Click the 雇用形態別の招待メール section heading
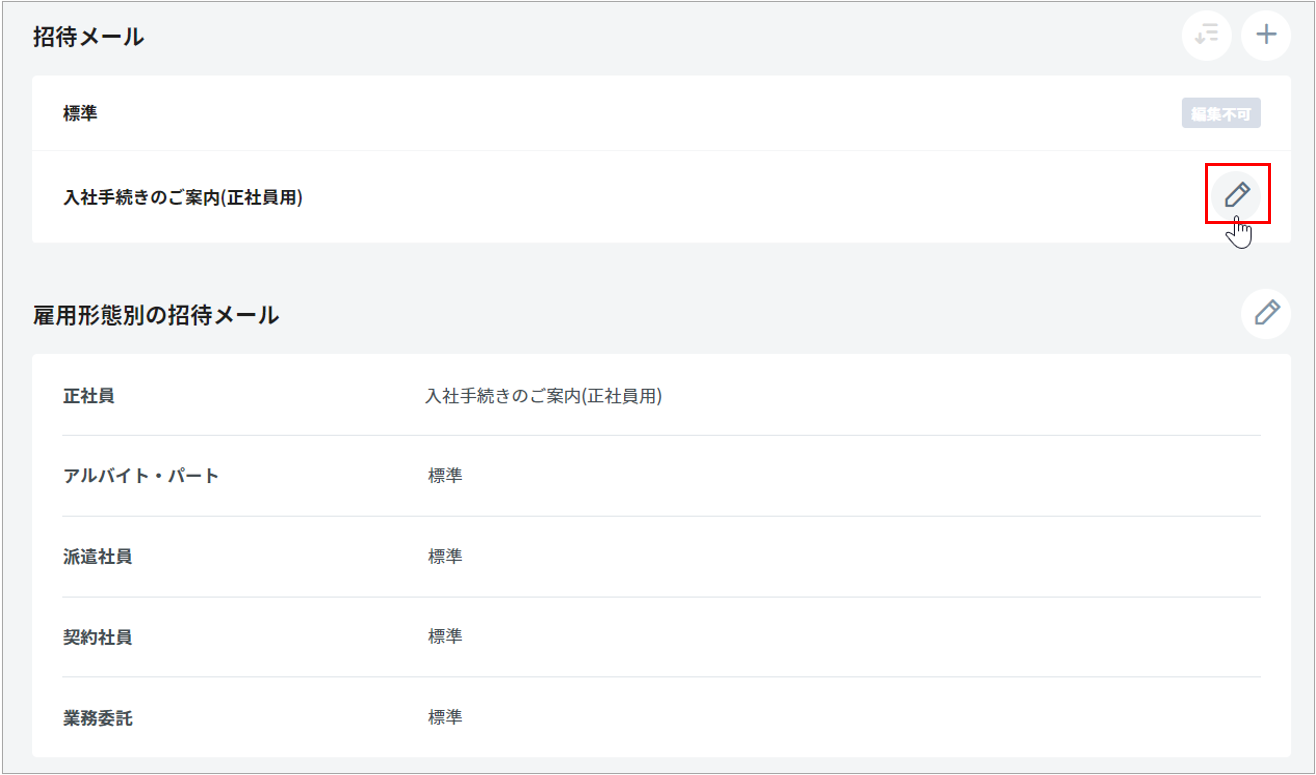The width and height of the screenshot is (1316, 775). 156,315
